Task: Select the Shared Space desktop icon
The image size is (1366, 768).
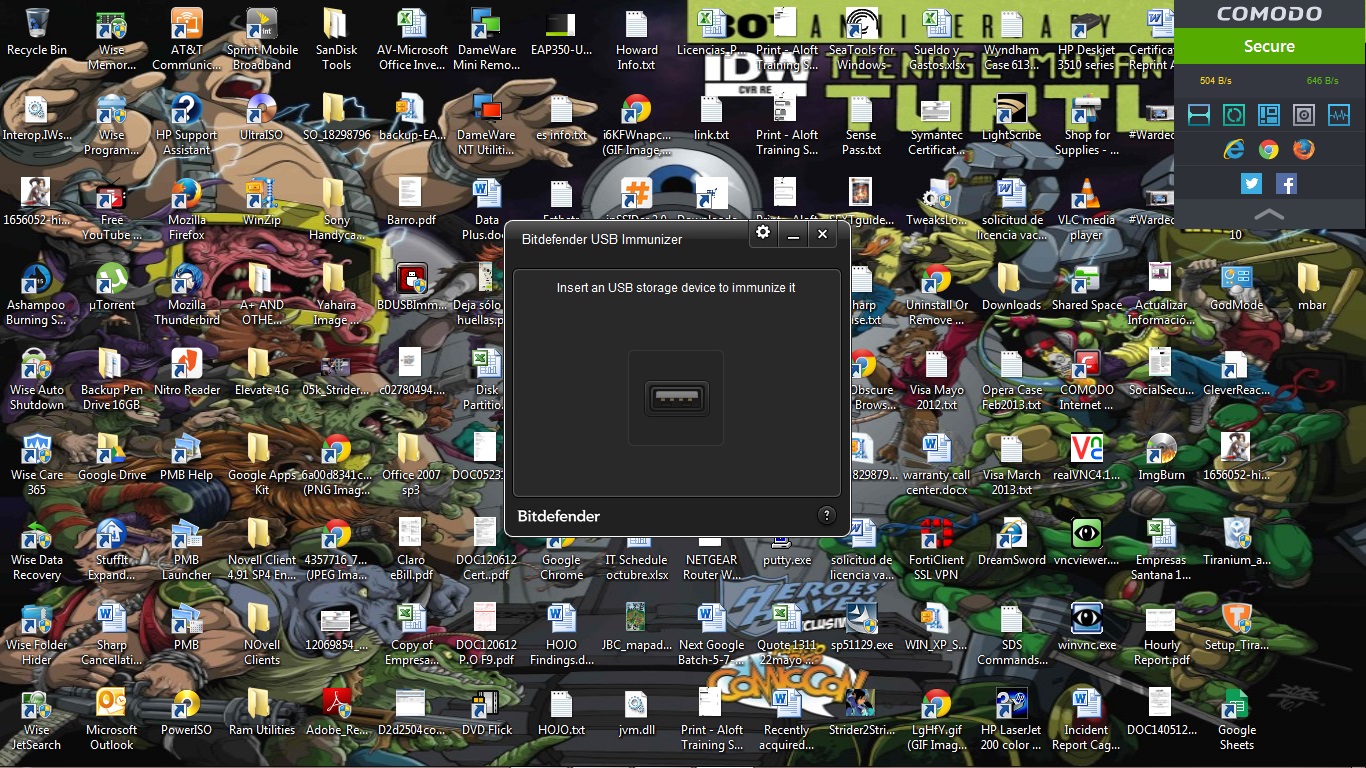Action: click(1087, 287)
